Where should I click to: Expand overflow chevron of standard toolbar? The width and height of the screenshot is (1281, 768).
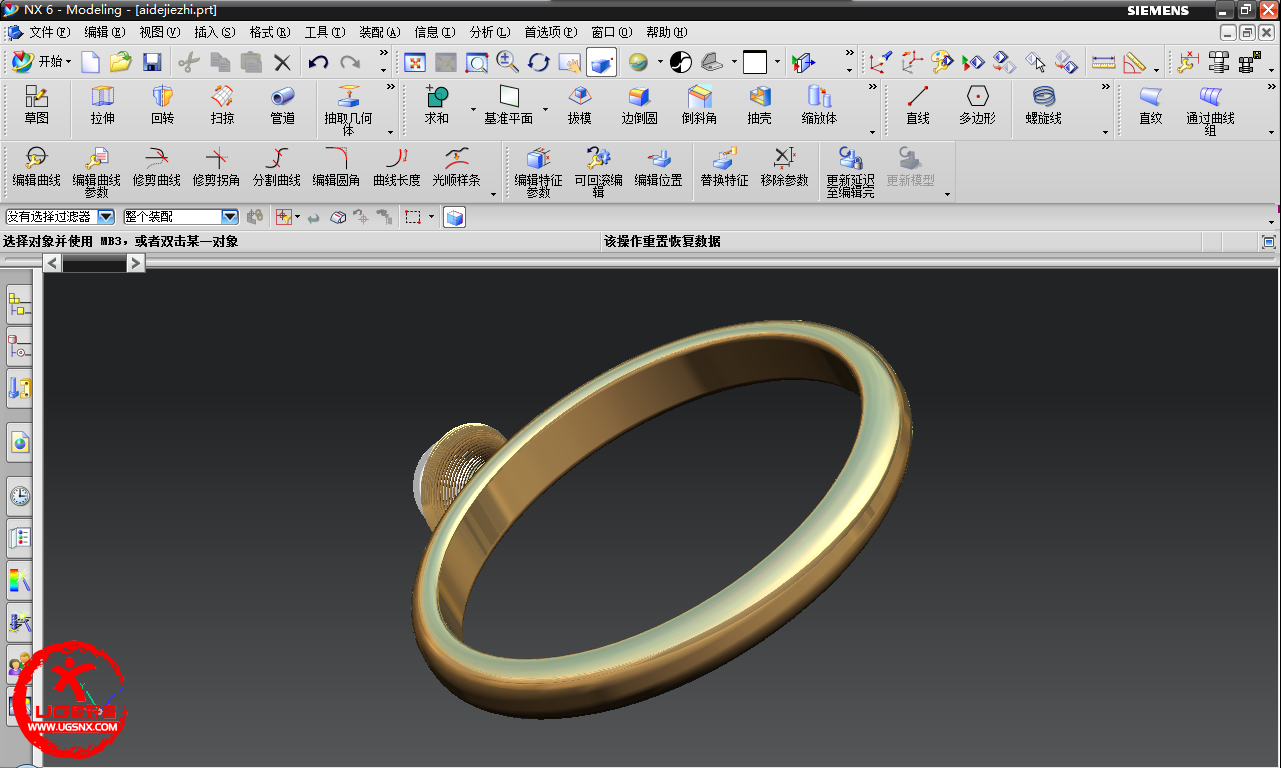384,53
